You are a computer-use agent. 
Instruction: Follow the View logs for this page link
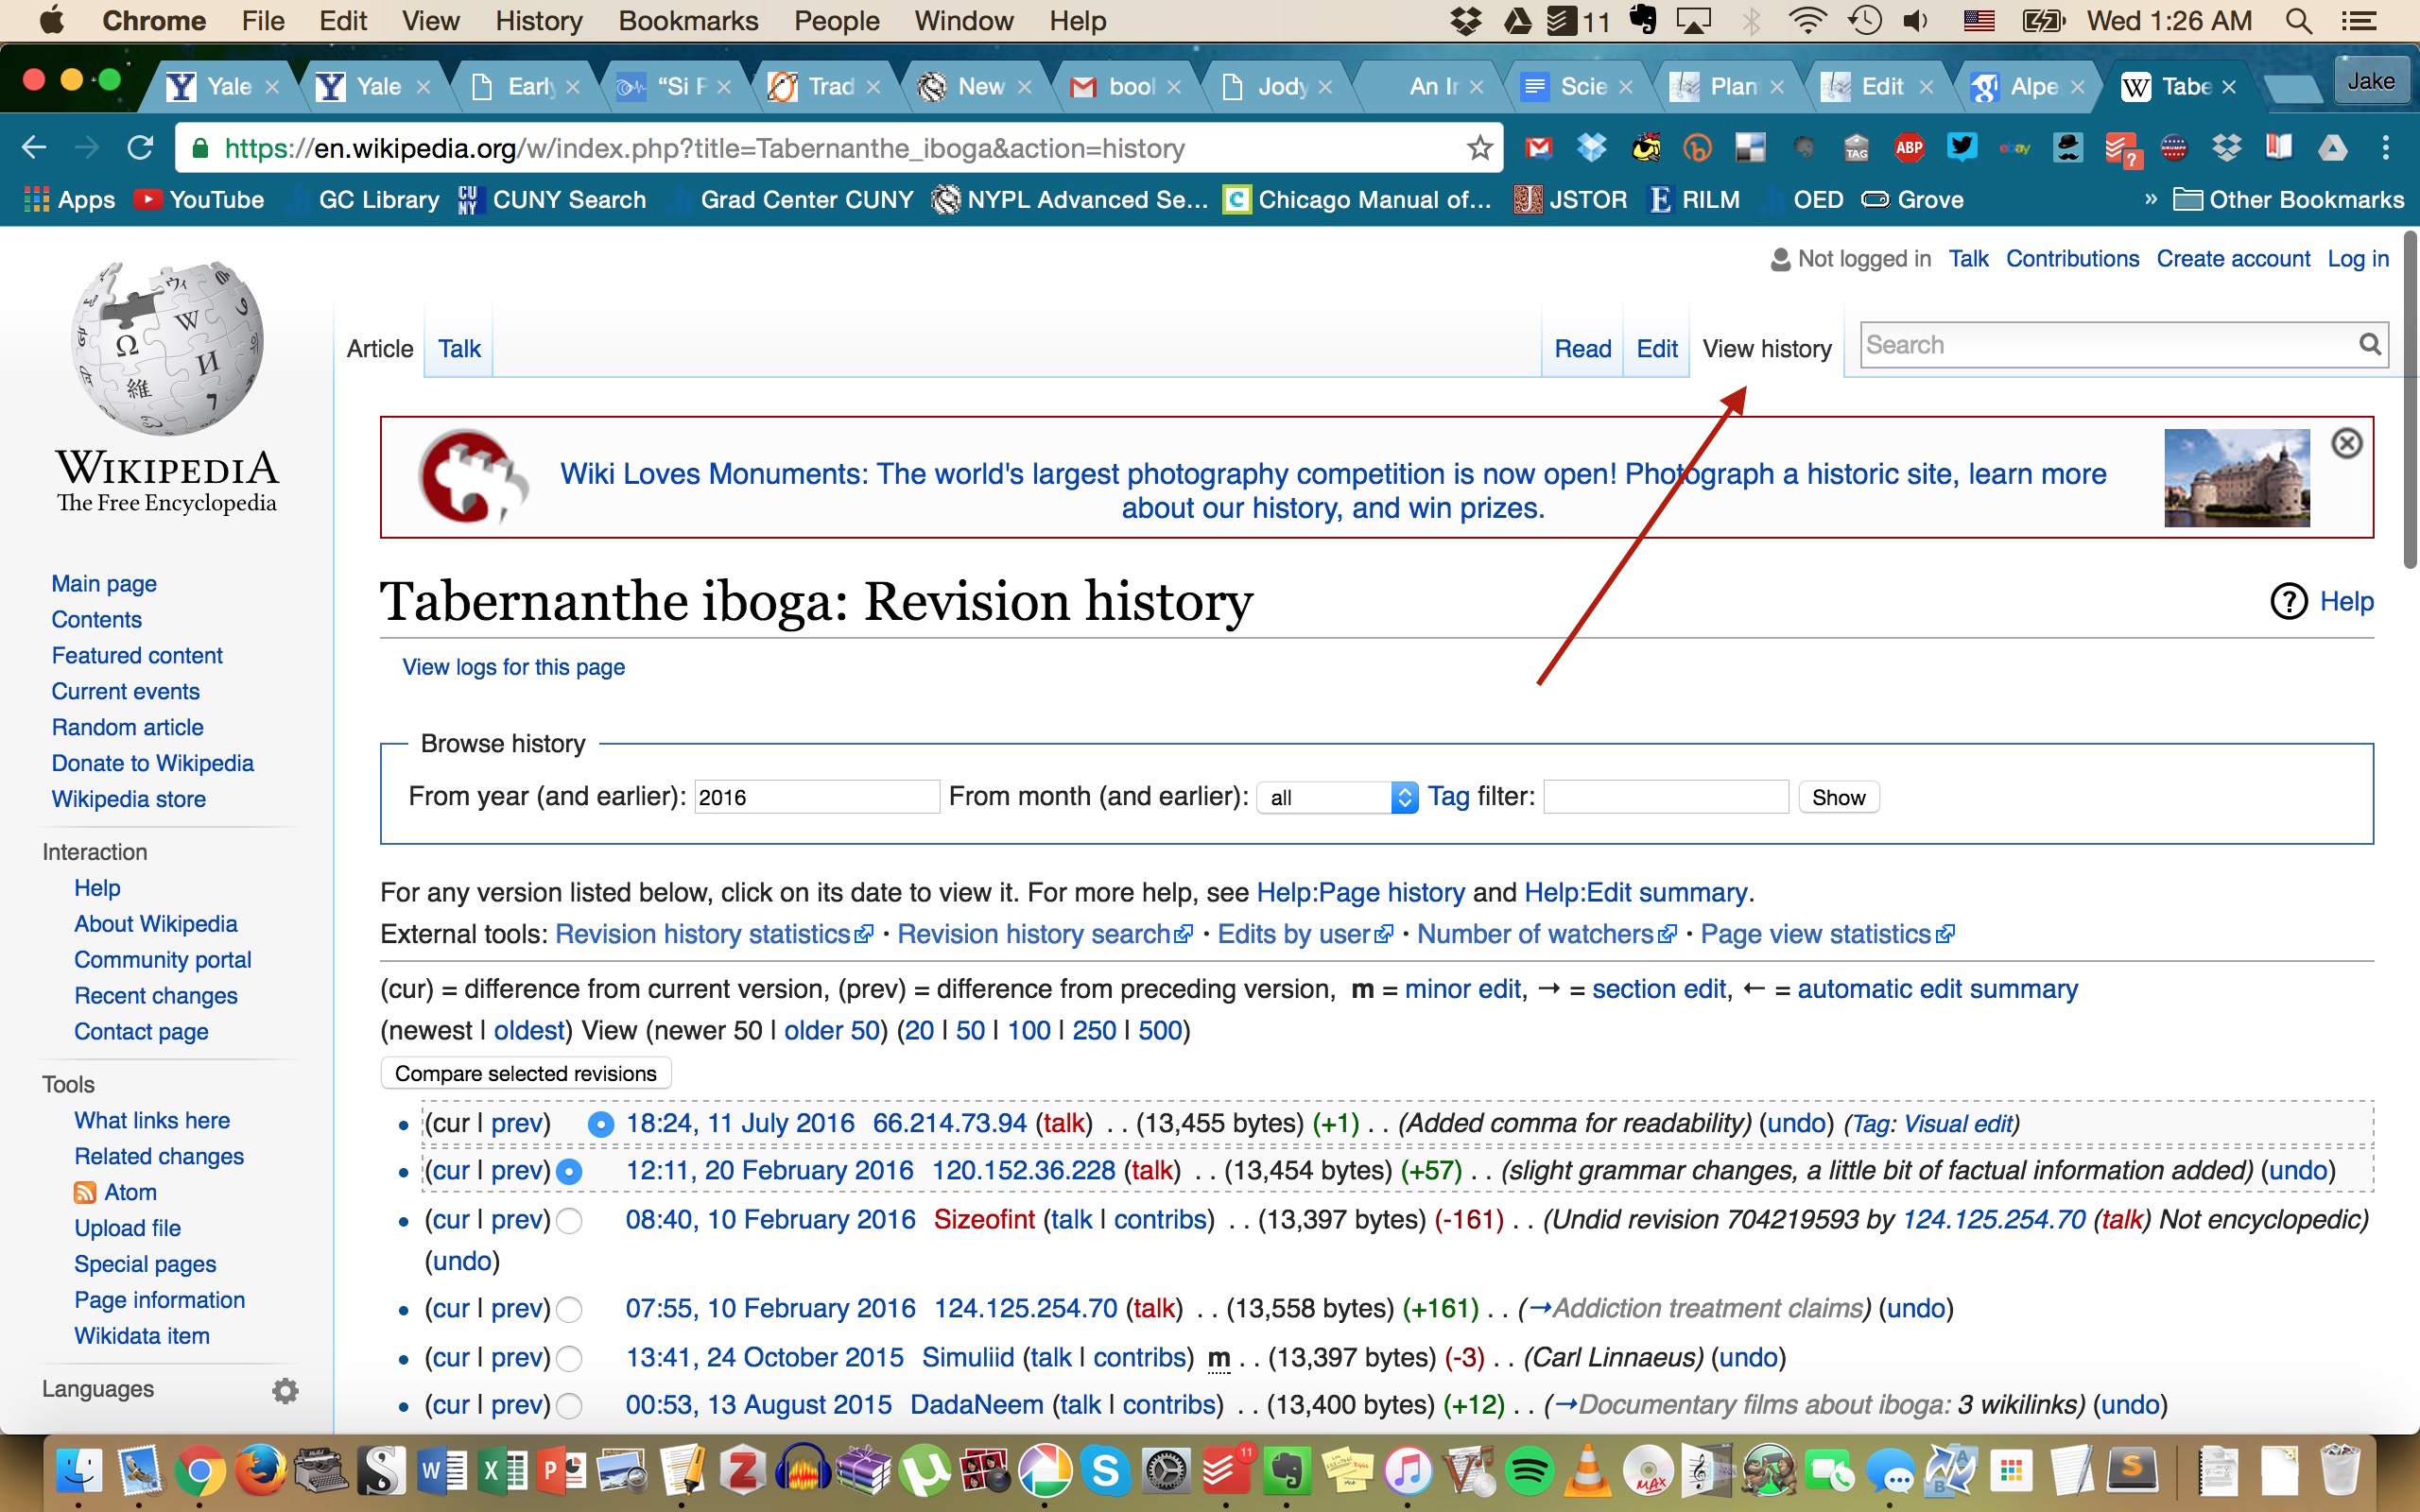tap(513, 667)
